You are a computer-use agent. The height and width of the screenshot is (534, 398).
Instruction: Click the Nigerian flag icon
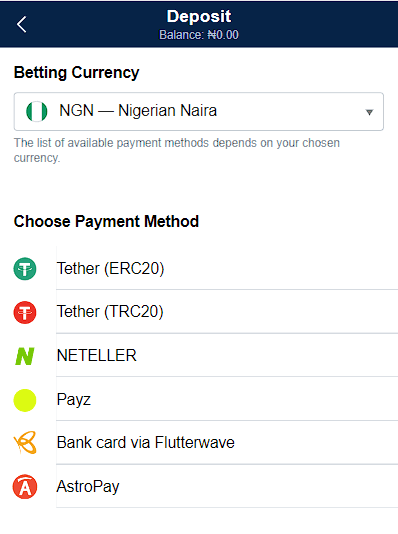[x=36, y=111]
